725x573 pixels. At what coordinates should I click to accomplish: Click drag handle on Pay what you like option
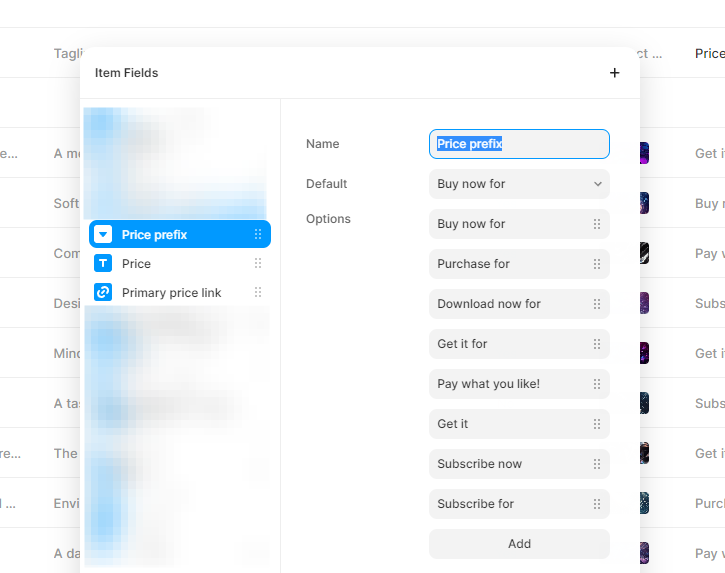coord(597,384)
